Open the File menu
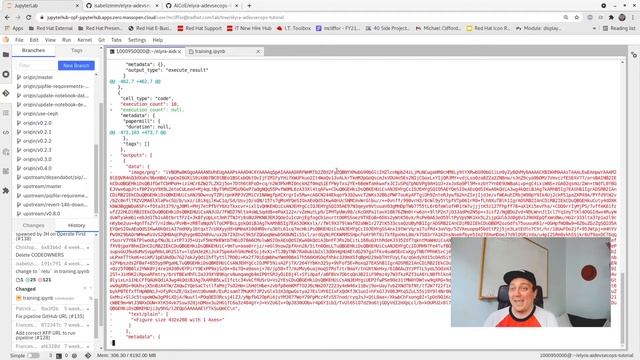The image size is (640, 360). coord(19,40)
